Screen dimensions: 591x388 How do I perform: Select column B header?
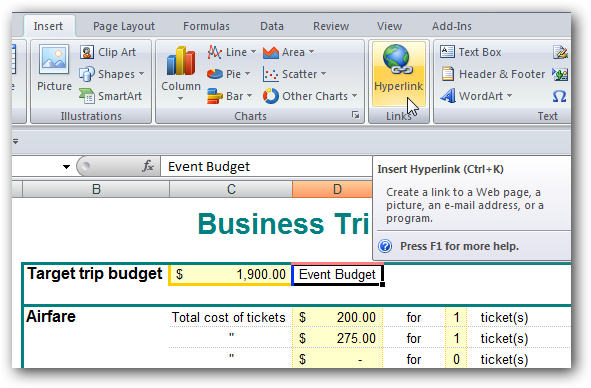pyautogui.click(x=96, y=189)
